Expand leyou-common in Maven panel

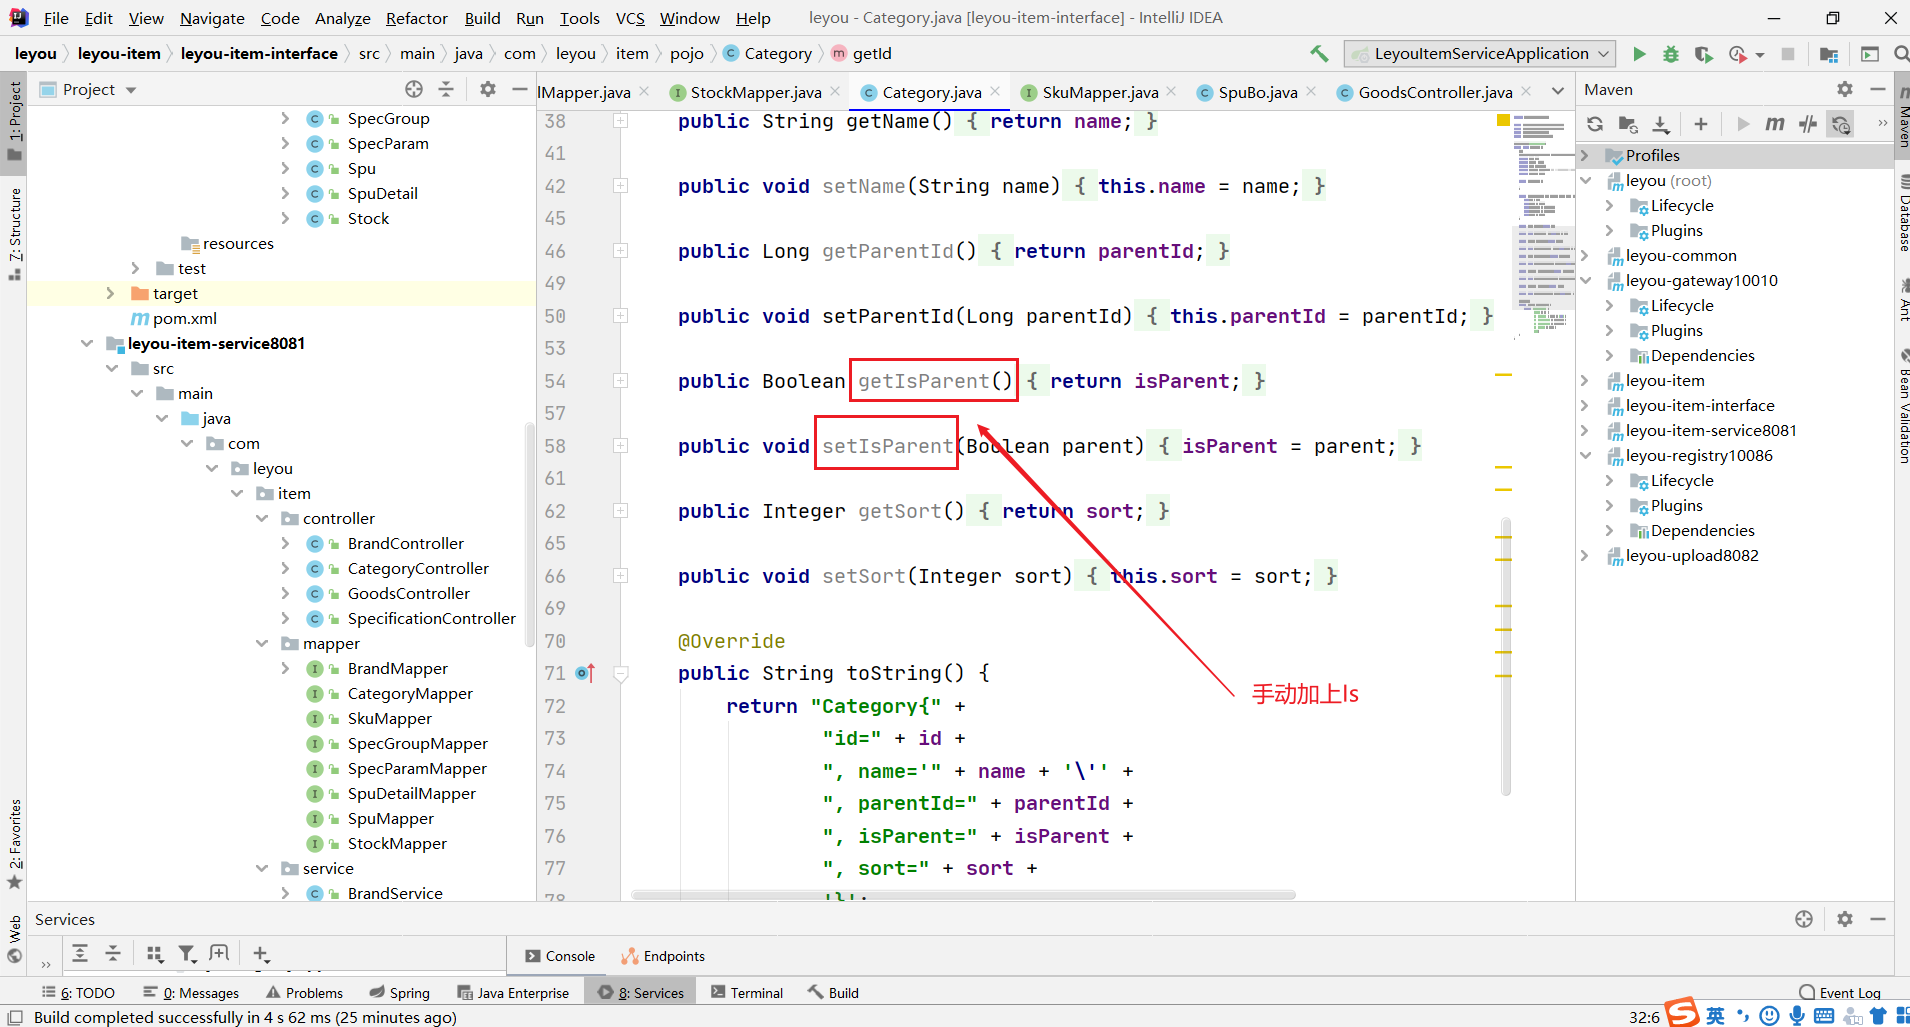(x=1585, y=255)
